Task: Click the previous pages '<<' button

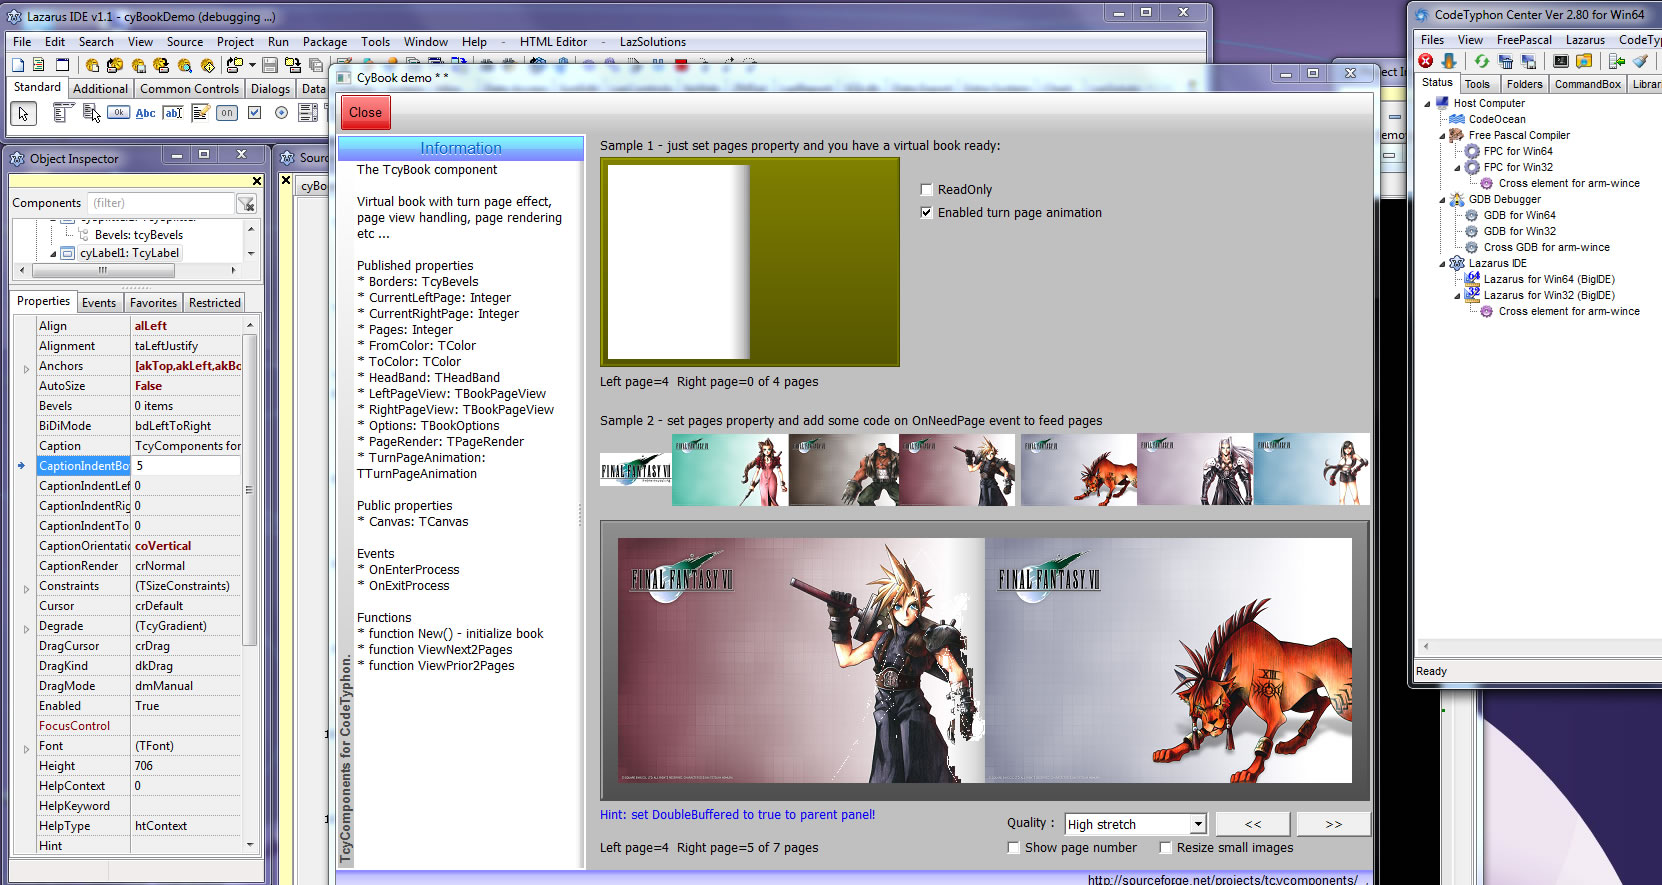Action: click(x=1253, y=824)
